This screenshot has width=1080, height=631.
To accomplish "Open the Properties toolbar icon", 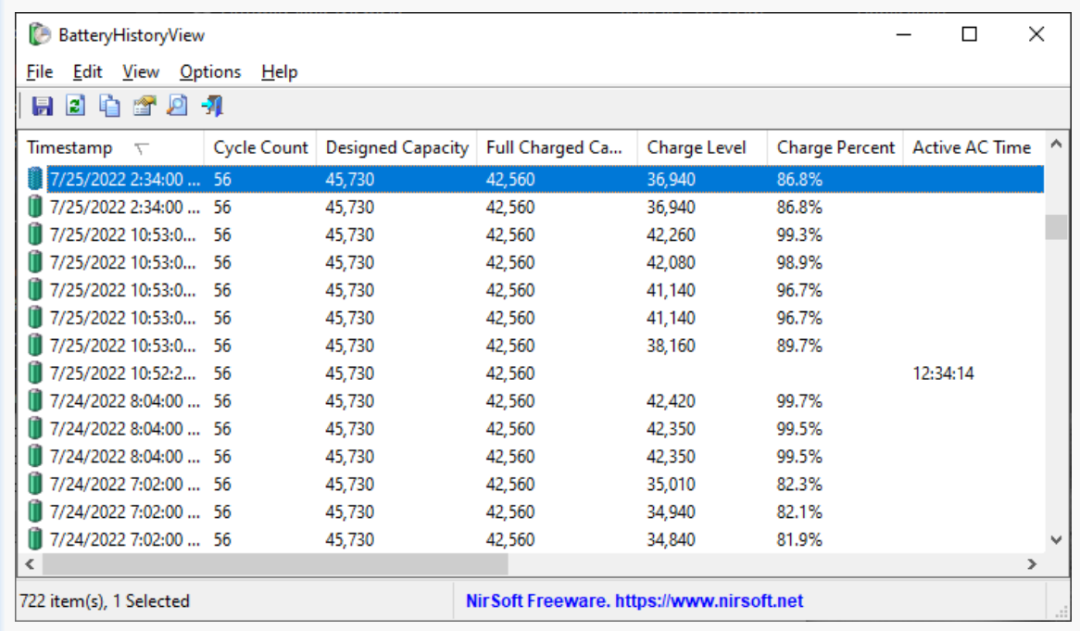I will tap(144, 106).
